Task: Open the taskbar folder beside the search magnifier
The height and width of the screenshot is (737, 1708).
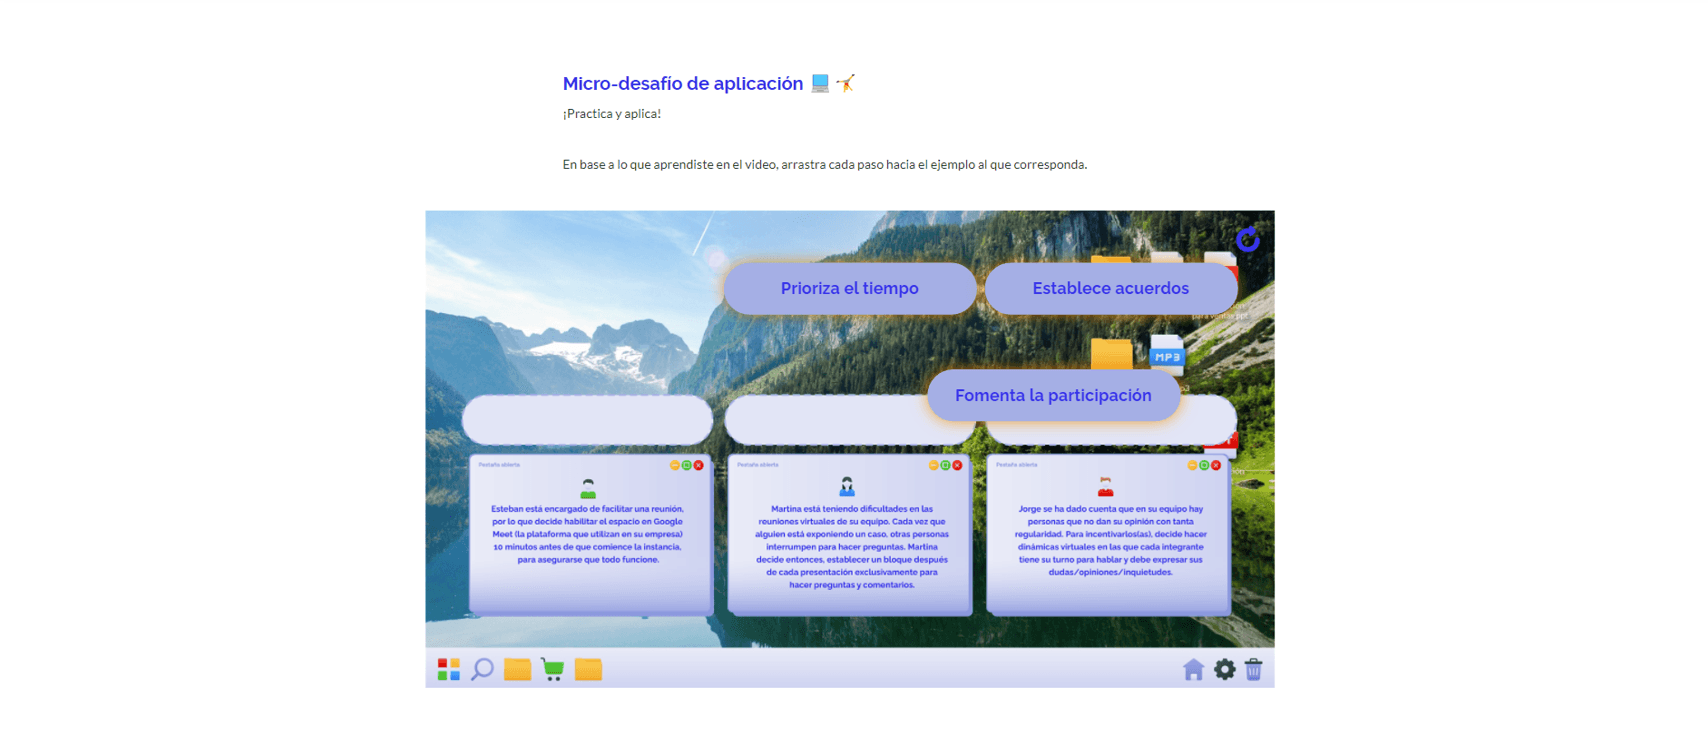Action: click(x=517, y=669)
